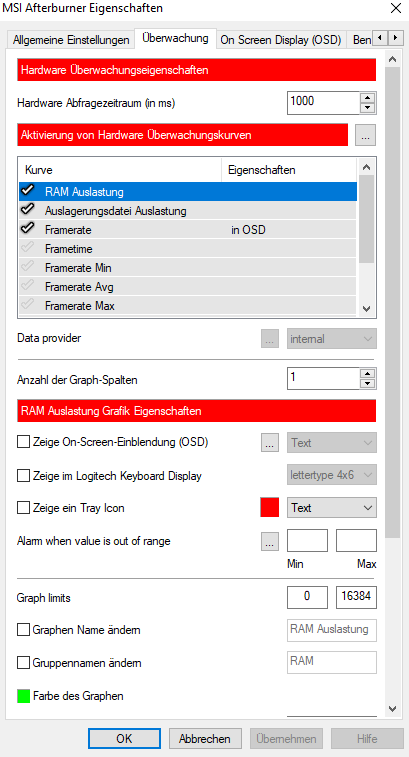Pick green Farbe des Graphen swatch
The image size is (409, 757).
point(24,696)
